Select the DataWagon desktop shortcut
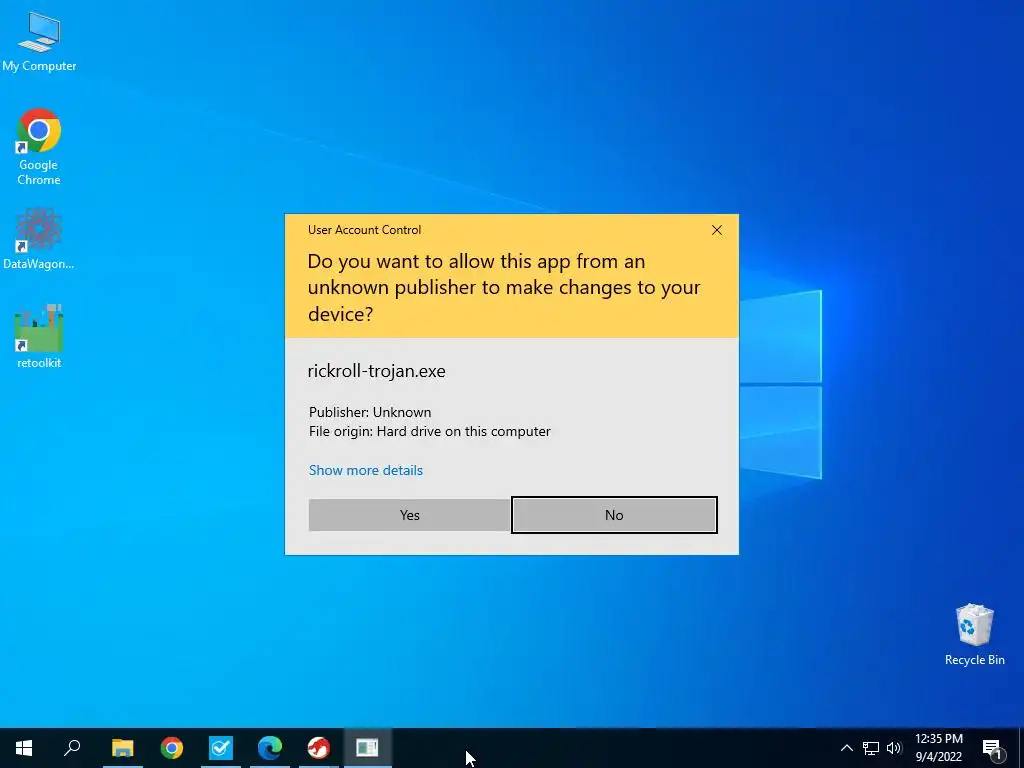 [x=39, y=238]
